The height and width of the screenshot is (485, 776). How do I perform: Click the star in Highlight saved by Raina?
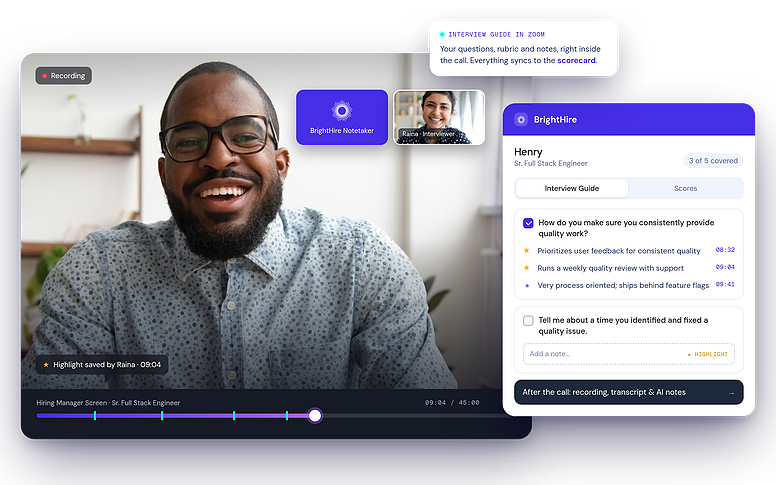coord(46,365)
